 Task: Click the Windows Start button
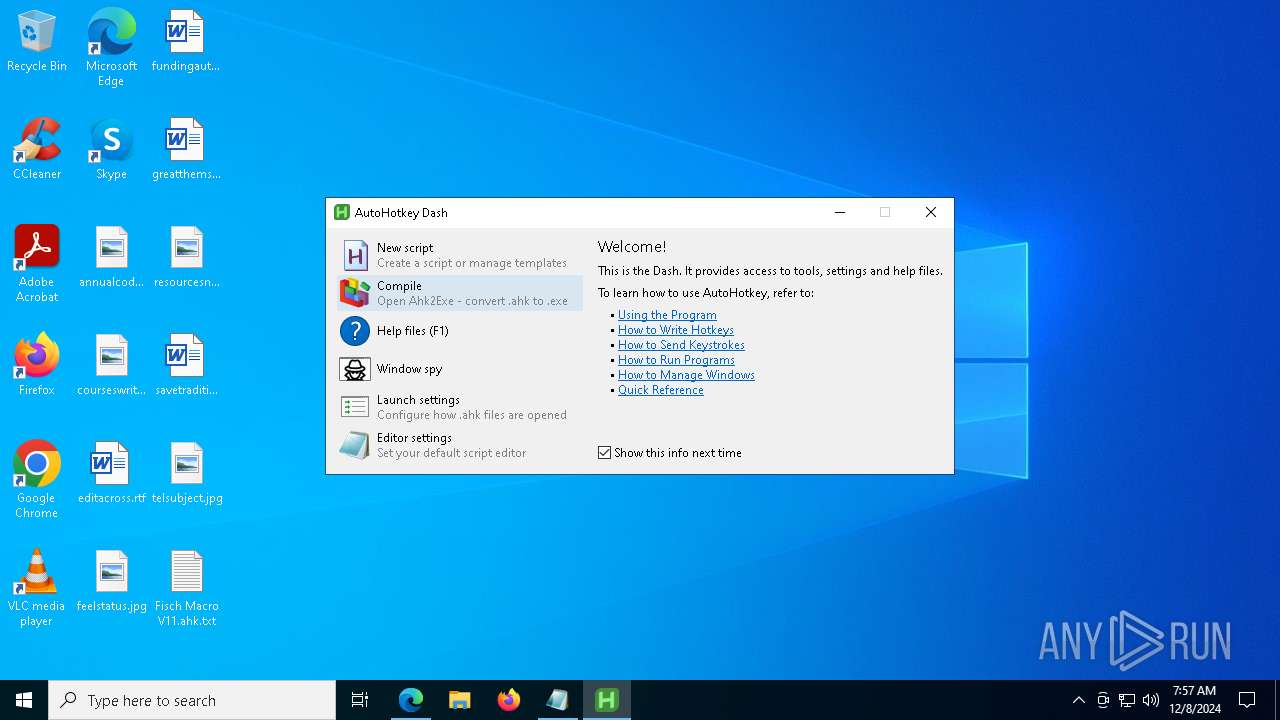click(24, 700)
